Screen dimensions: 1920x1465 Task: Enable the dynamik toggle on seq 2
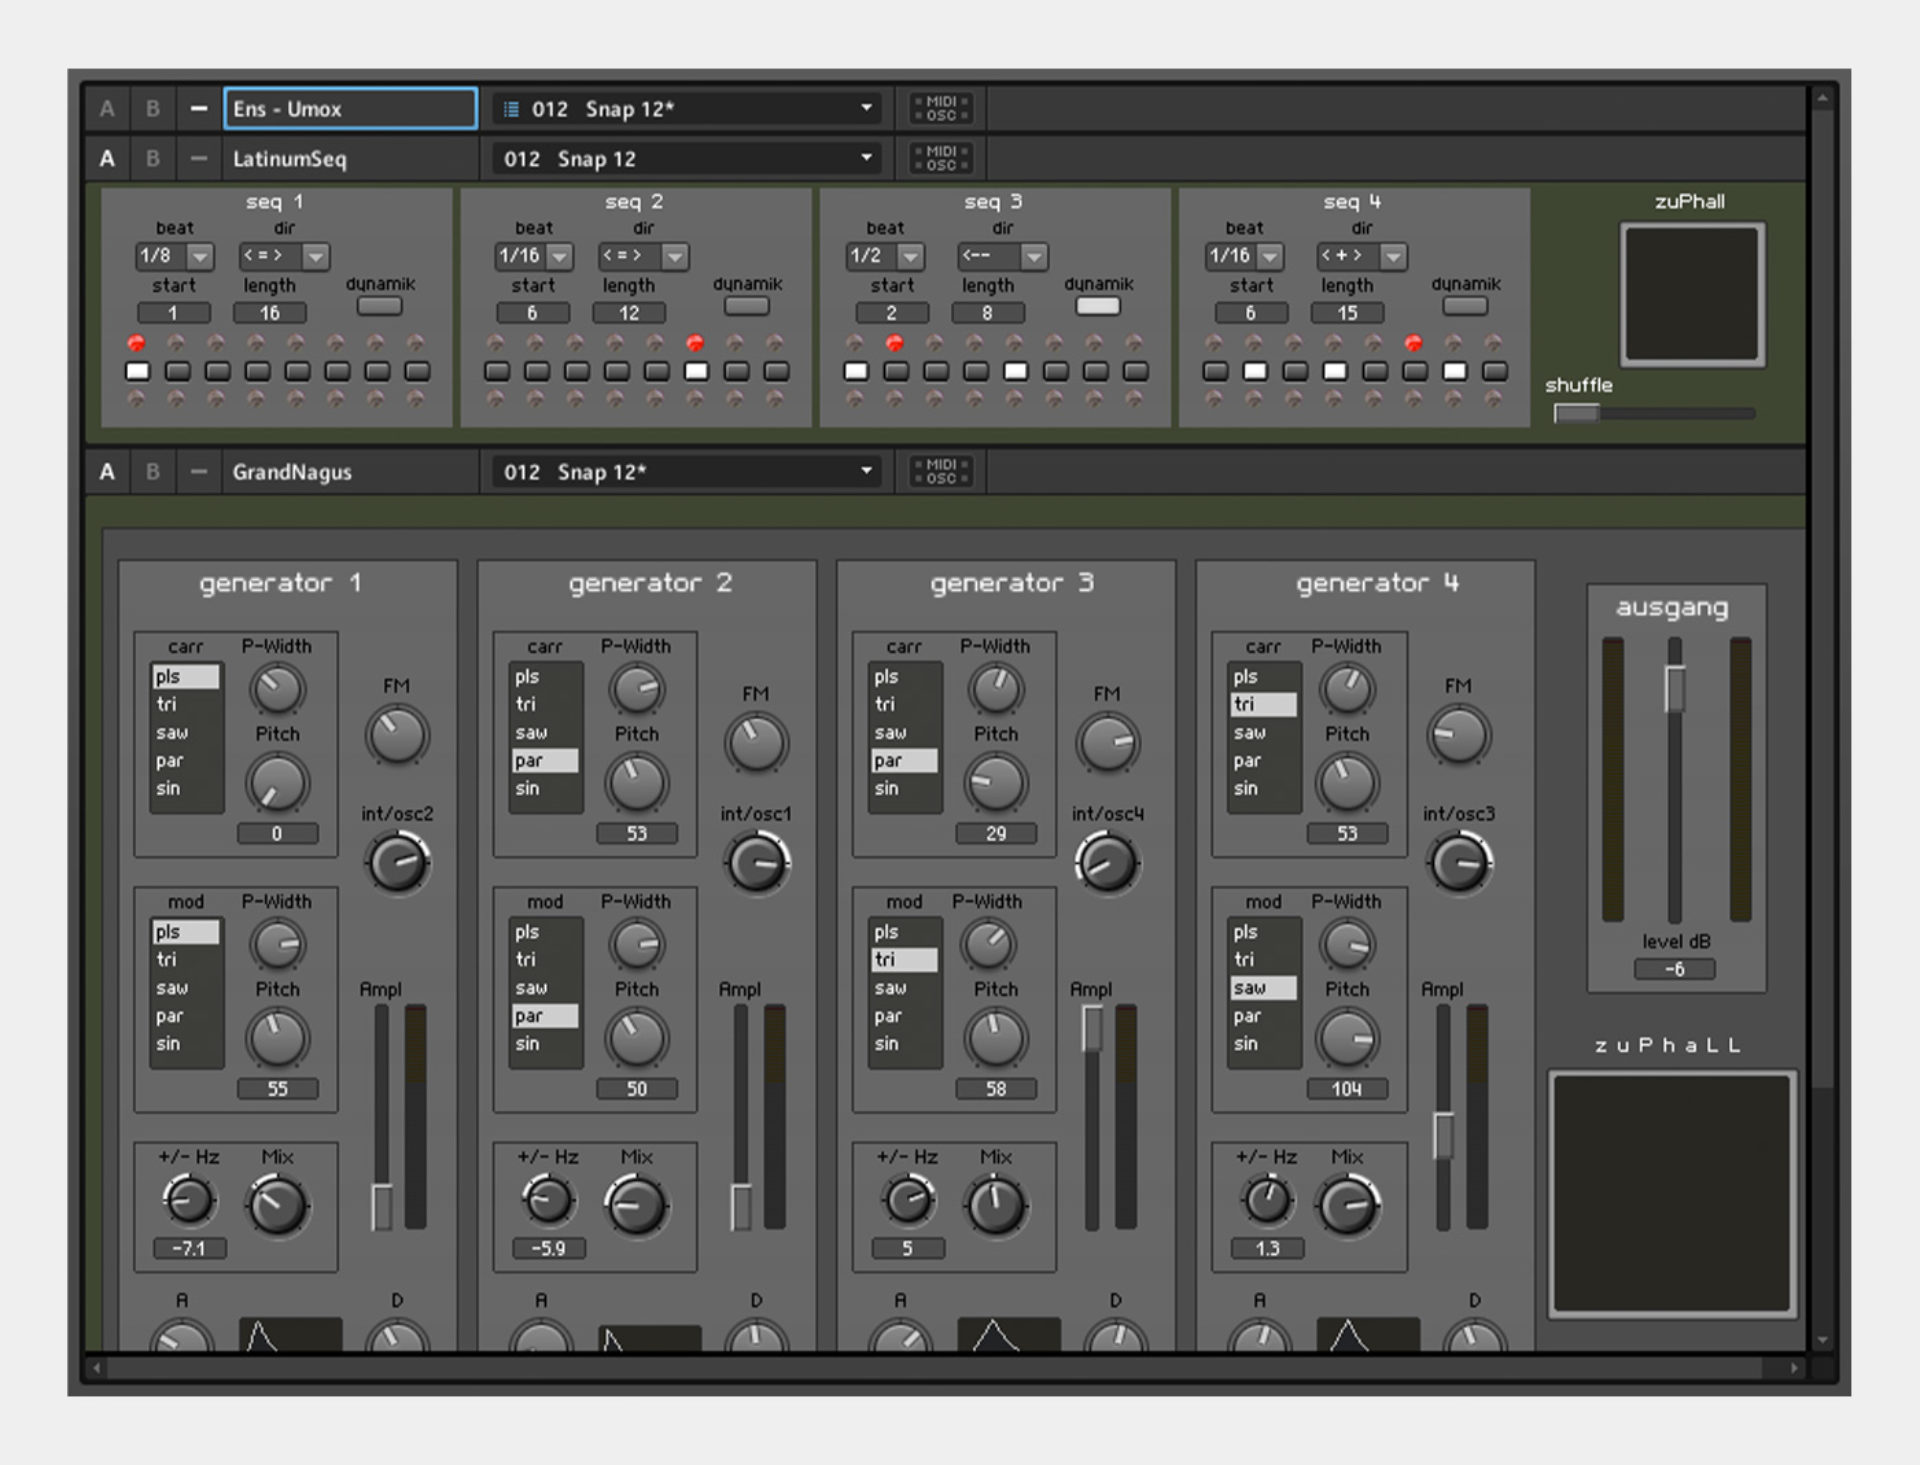coord(746,305)
